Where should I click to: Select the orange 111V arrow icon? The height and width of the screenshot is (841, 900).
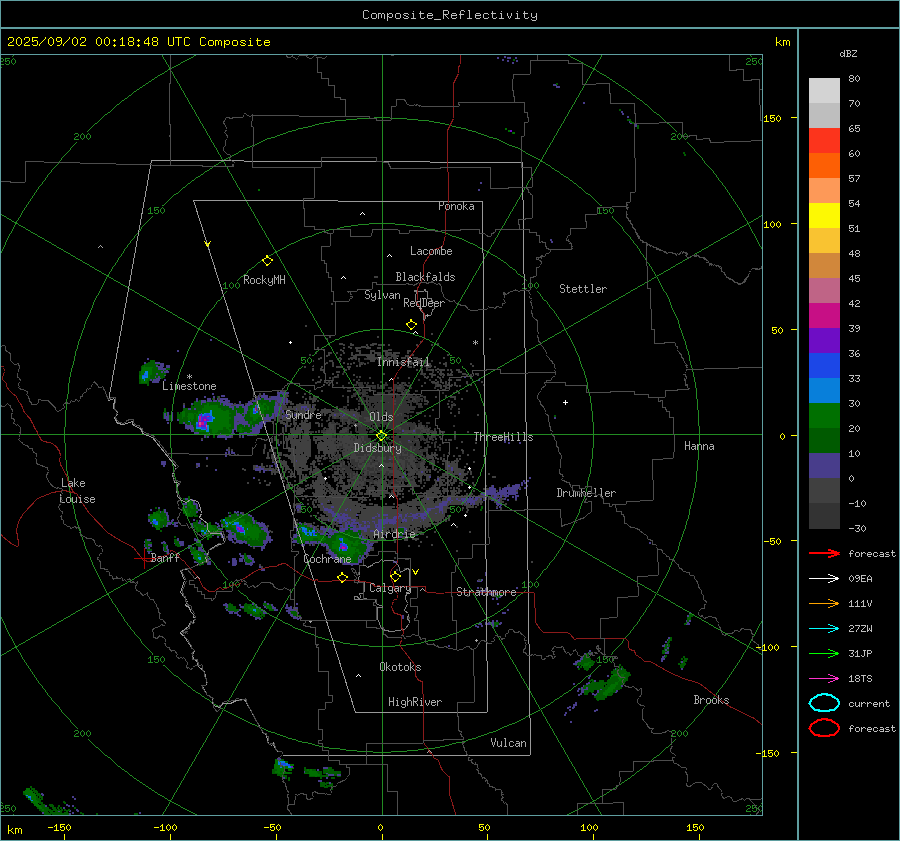(x=824, y=603)
